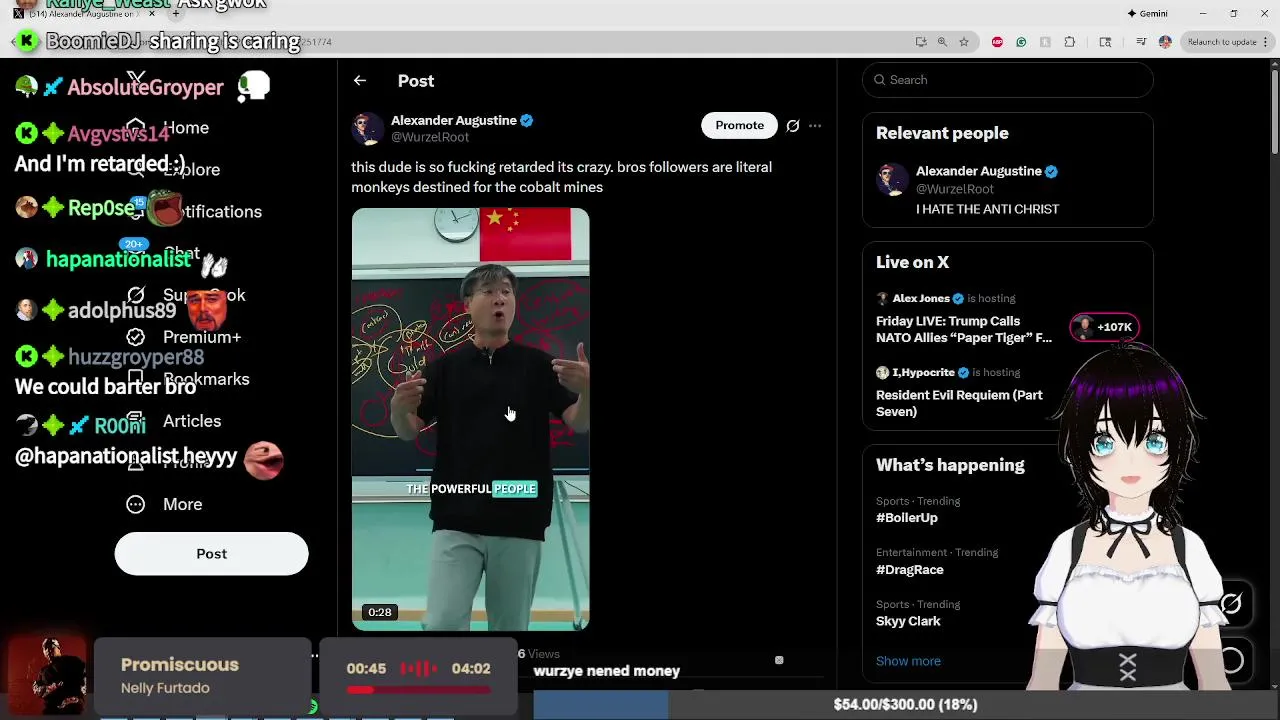This screenshot has height=720, width=1280.
Task: Click the $54.00/$300.00 goal bar
Action: point(905,704)
